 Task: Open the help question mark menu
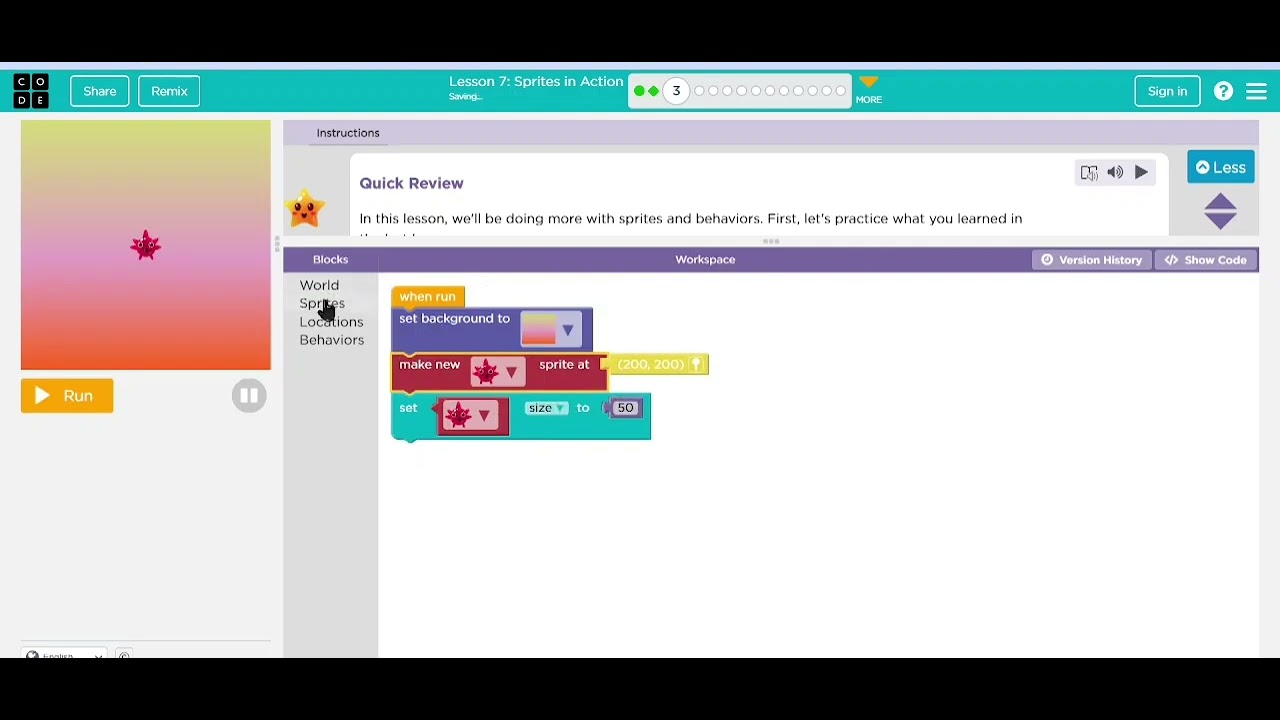tap(1223, 91)
